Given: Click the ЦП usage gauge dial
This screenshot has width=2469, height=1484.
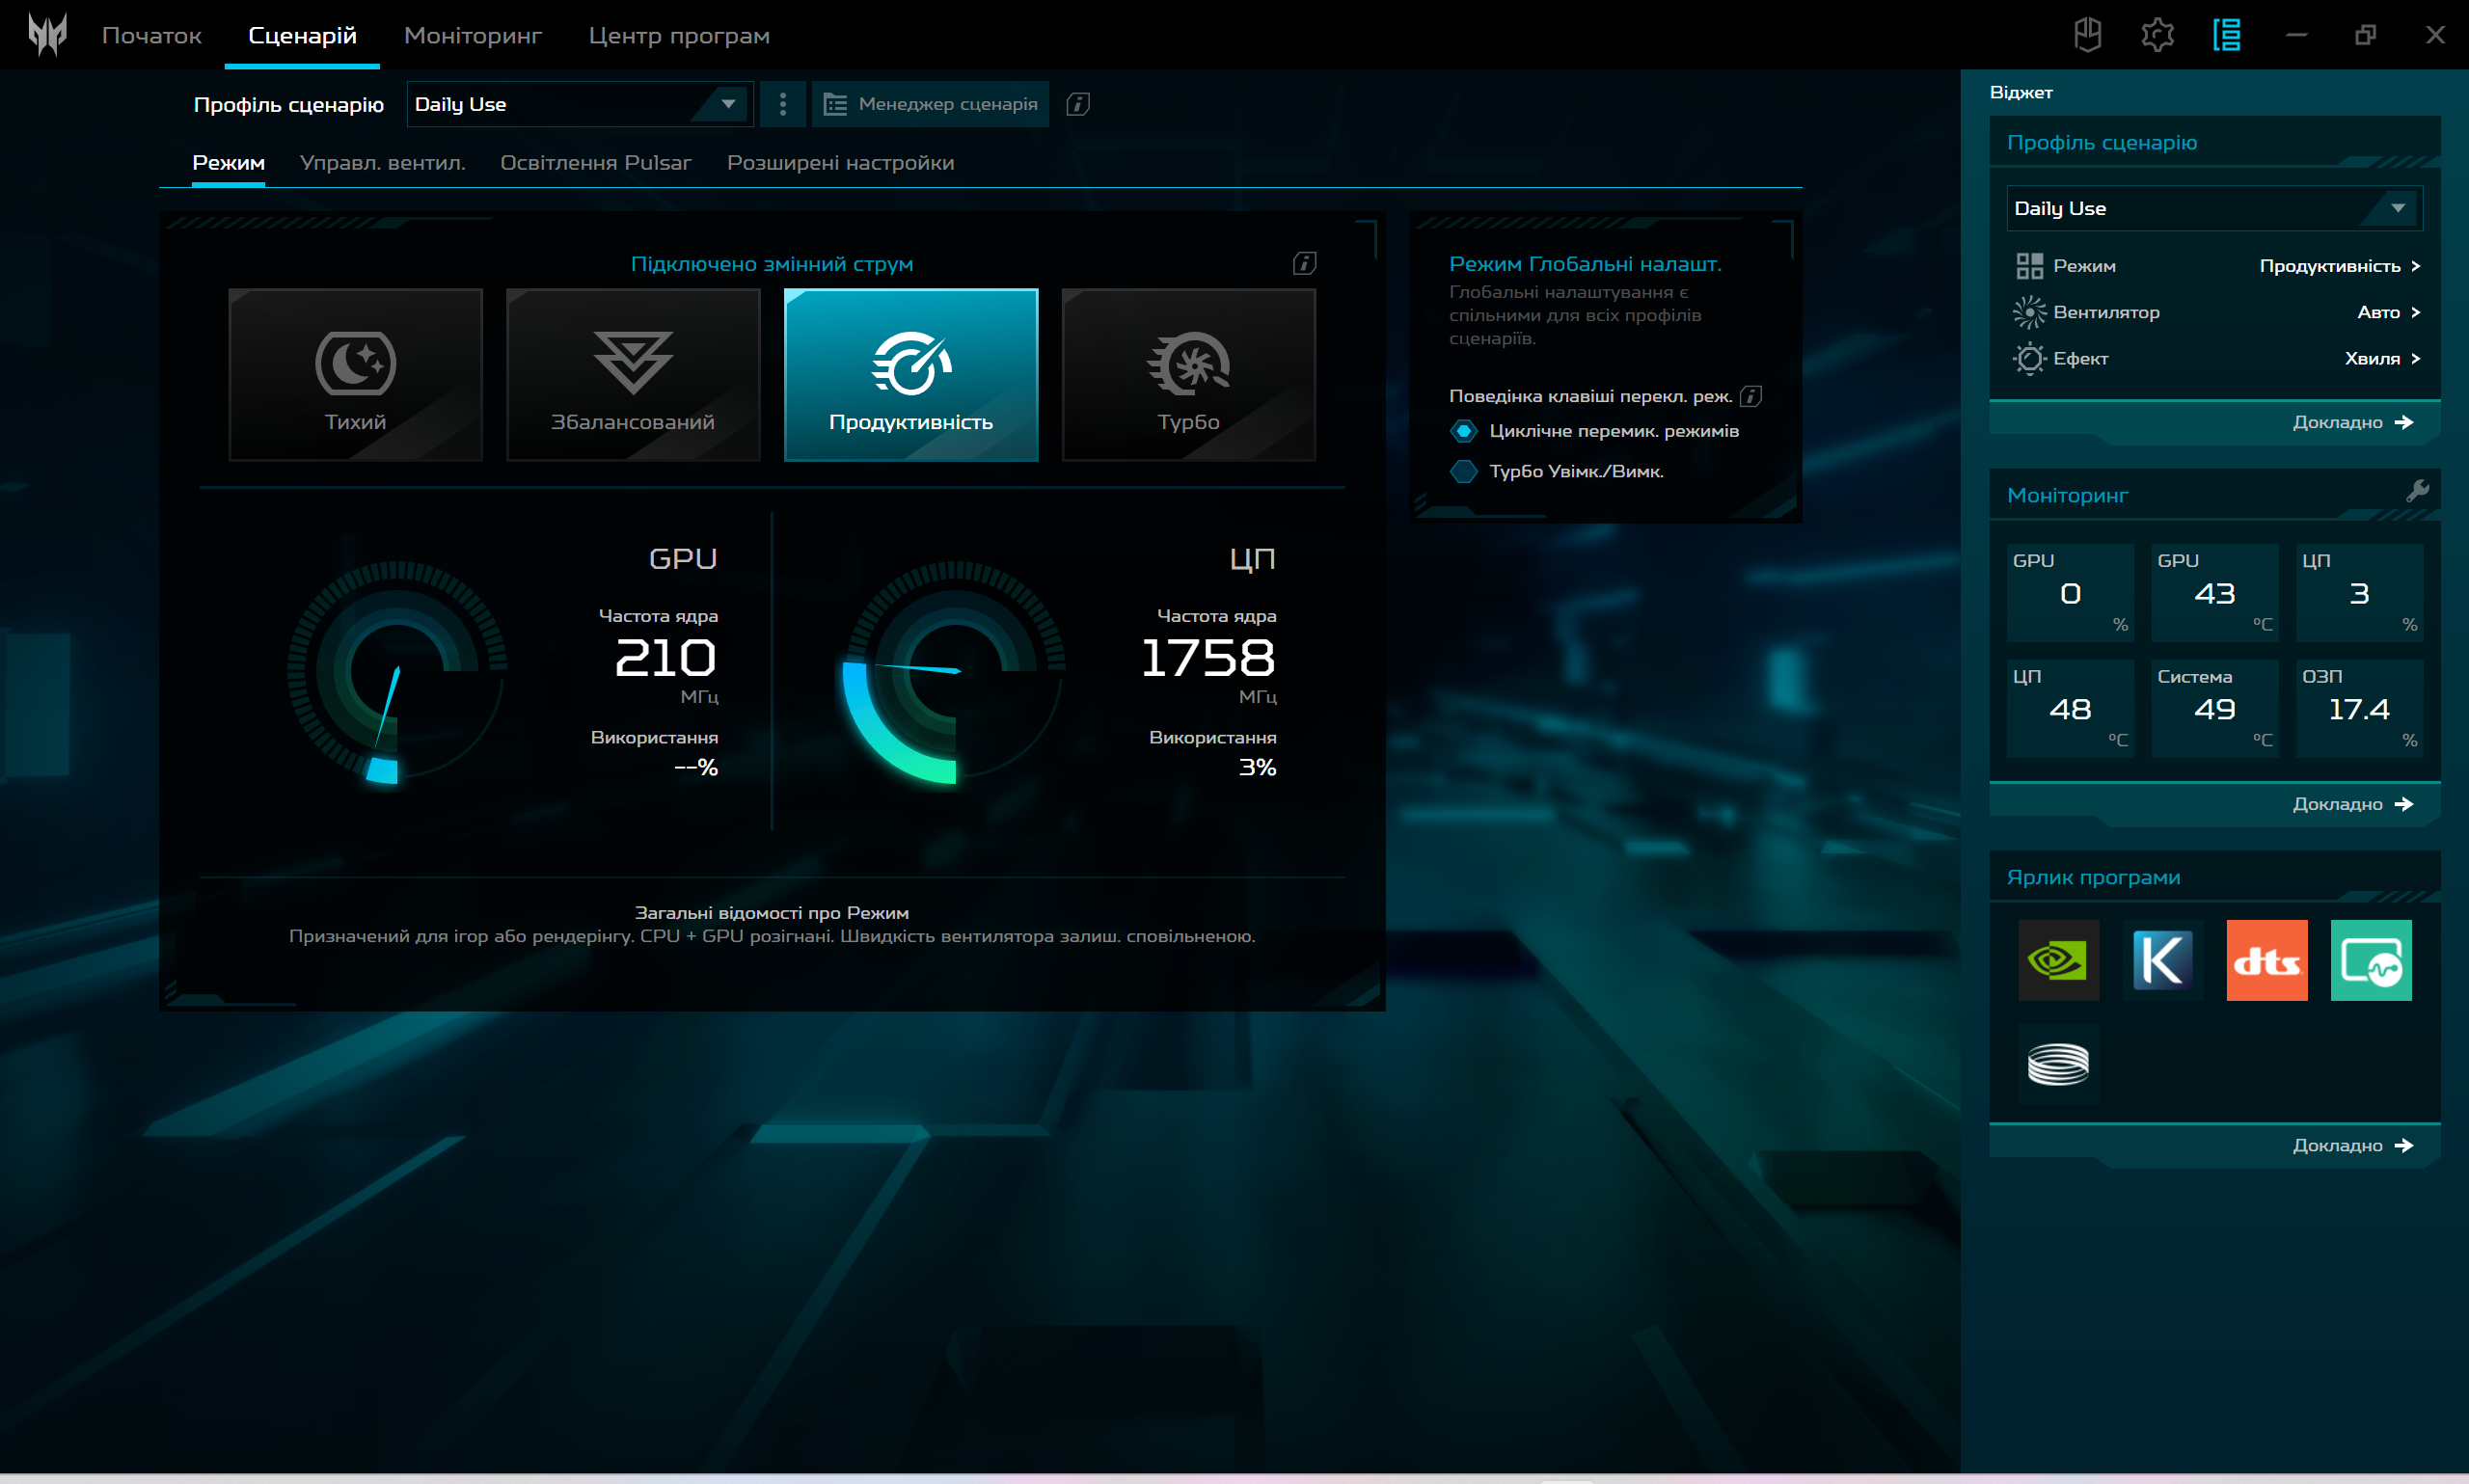Looking at the screenshot, I should click(x=955, y=670).
